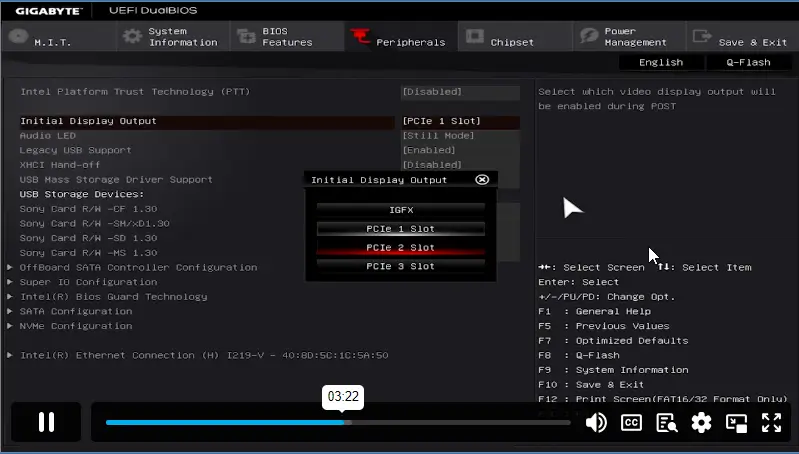Enter fullscreen mode
The width and height of the screenshot is (799, 454).
(x=771, y=422)
